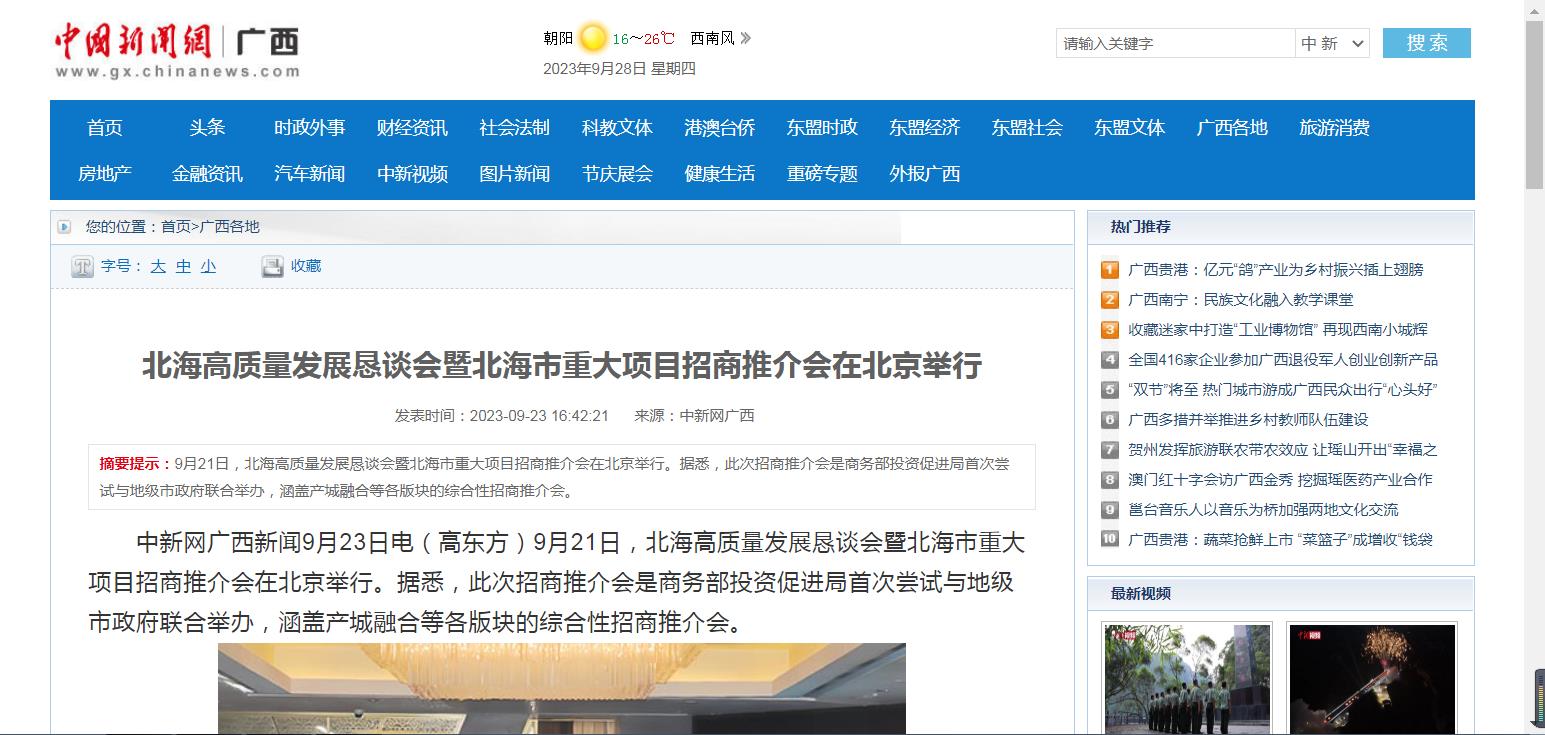The width and height of the screenshot is (1545, 735).
Task: Open the 中新 search scope dropdown
Action: tap(1332, 43)
